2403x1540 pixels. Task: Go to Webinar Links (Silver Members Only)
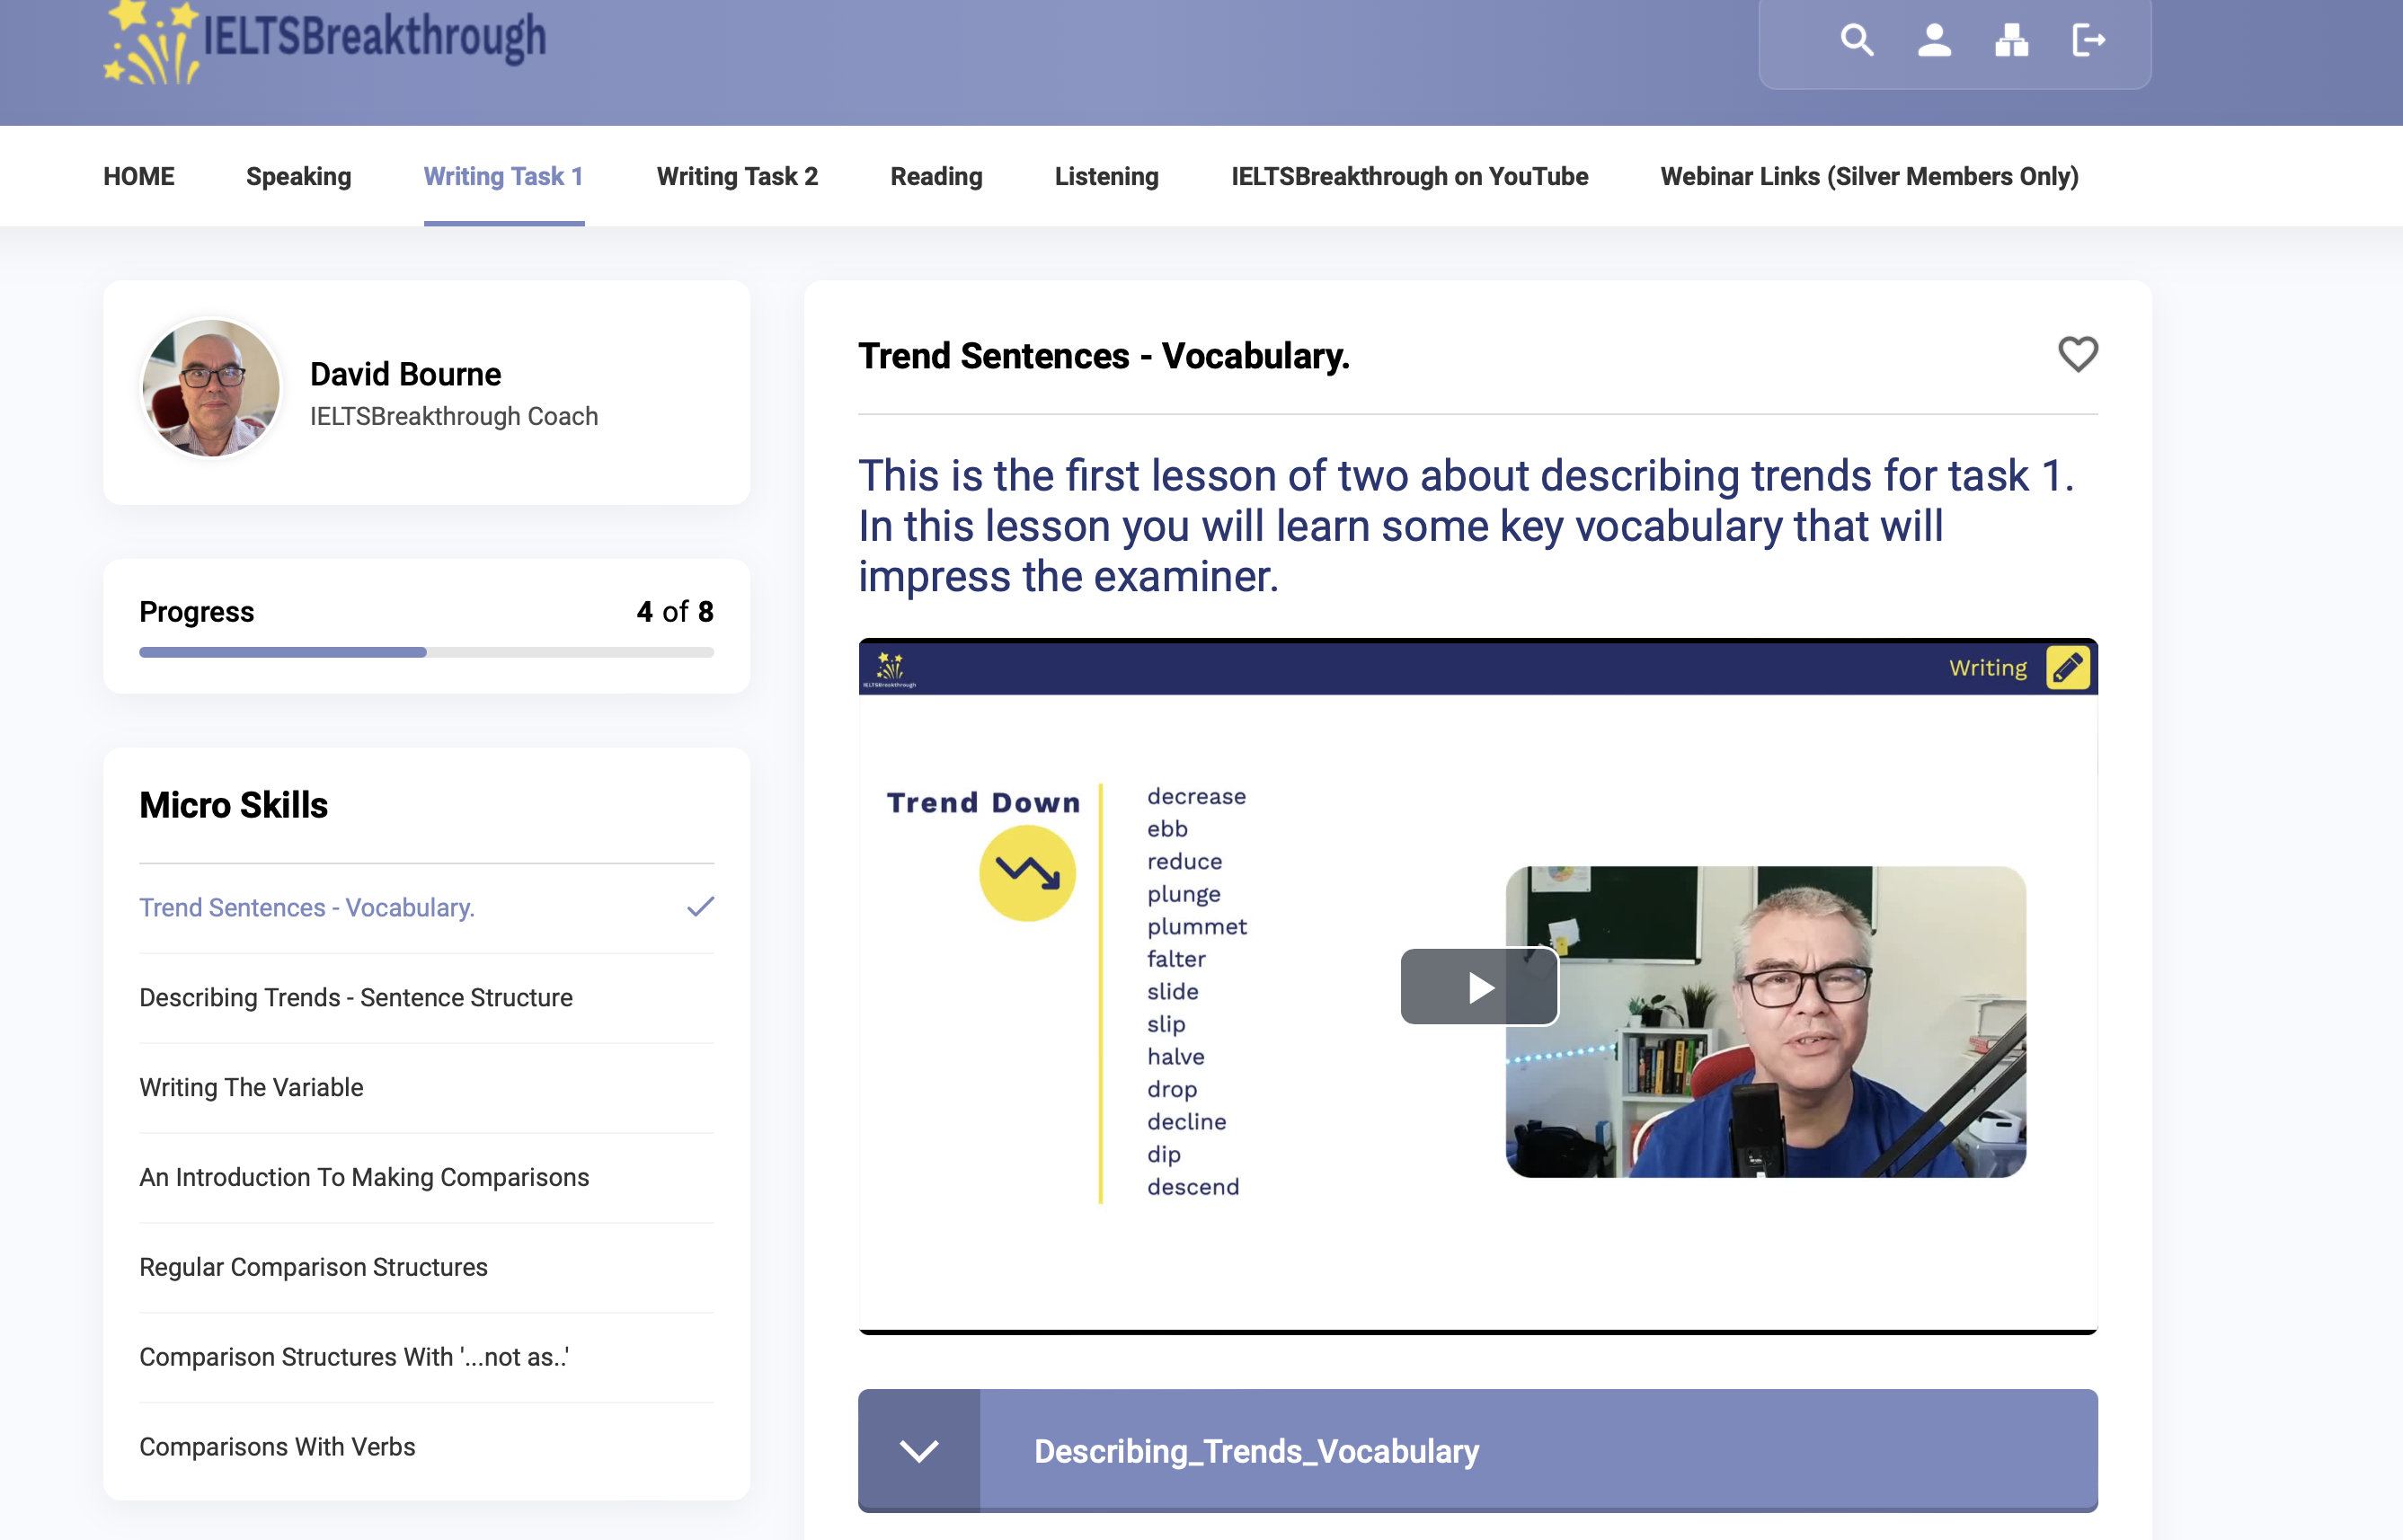click(x=1868, y=177)
